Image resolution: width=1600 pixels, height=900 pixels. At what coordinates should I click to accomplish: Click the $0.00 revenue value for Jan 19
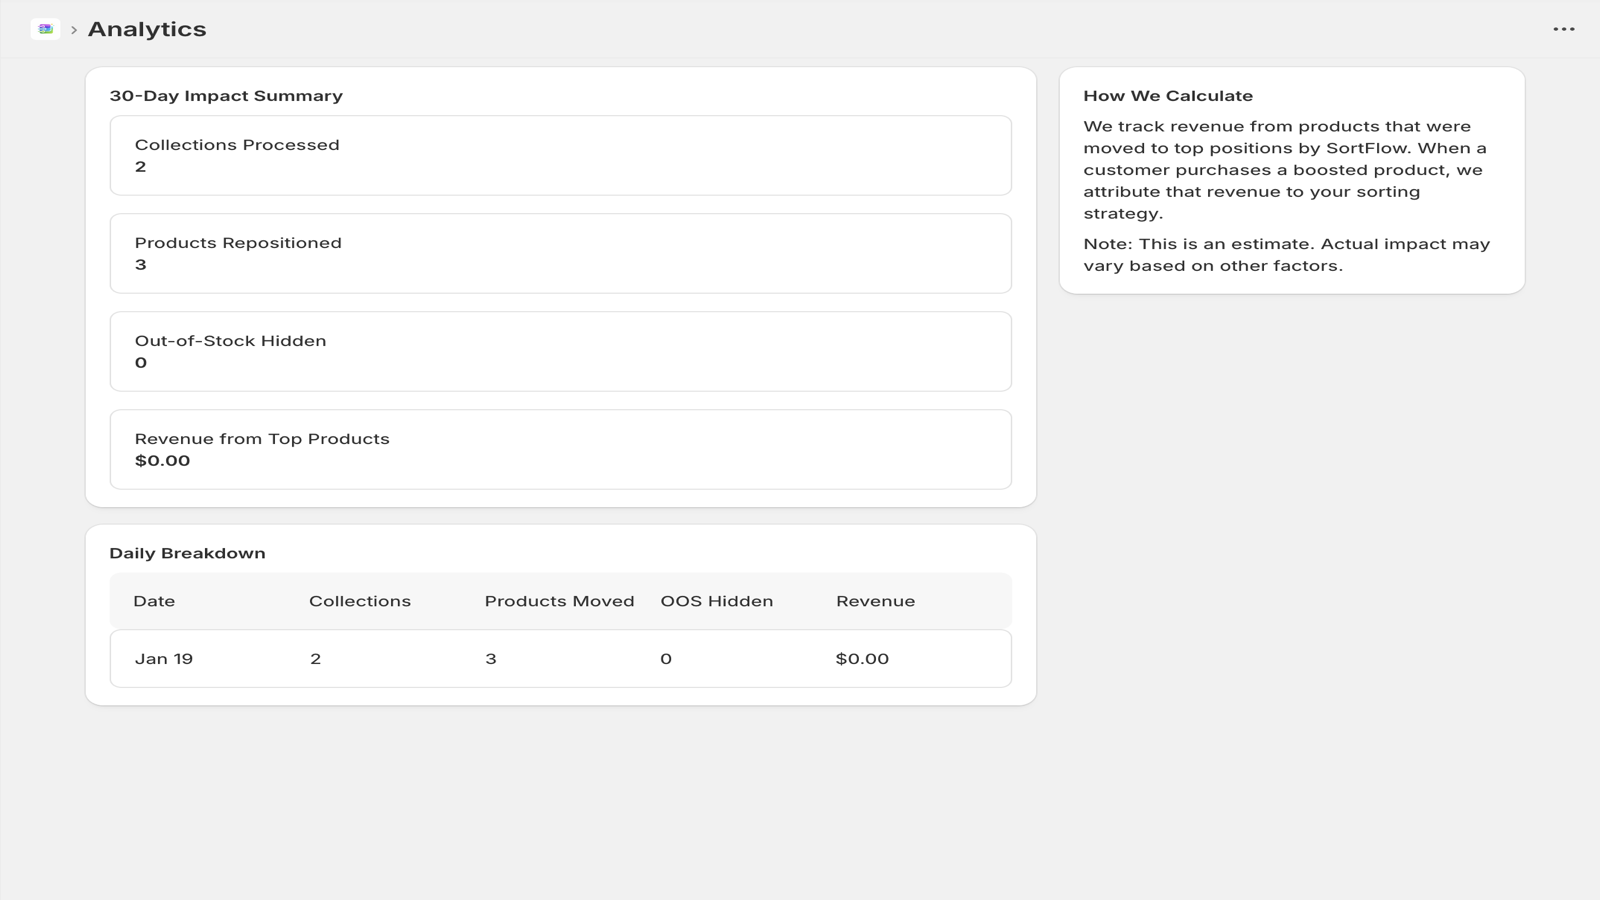(x=864, y=658)
